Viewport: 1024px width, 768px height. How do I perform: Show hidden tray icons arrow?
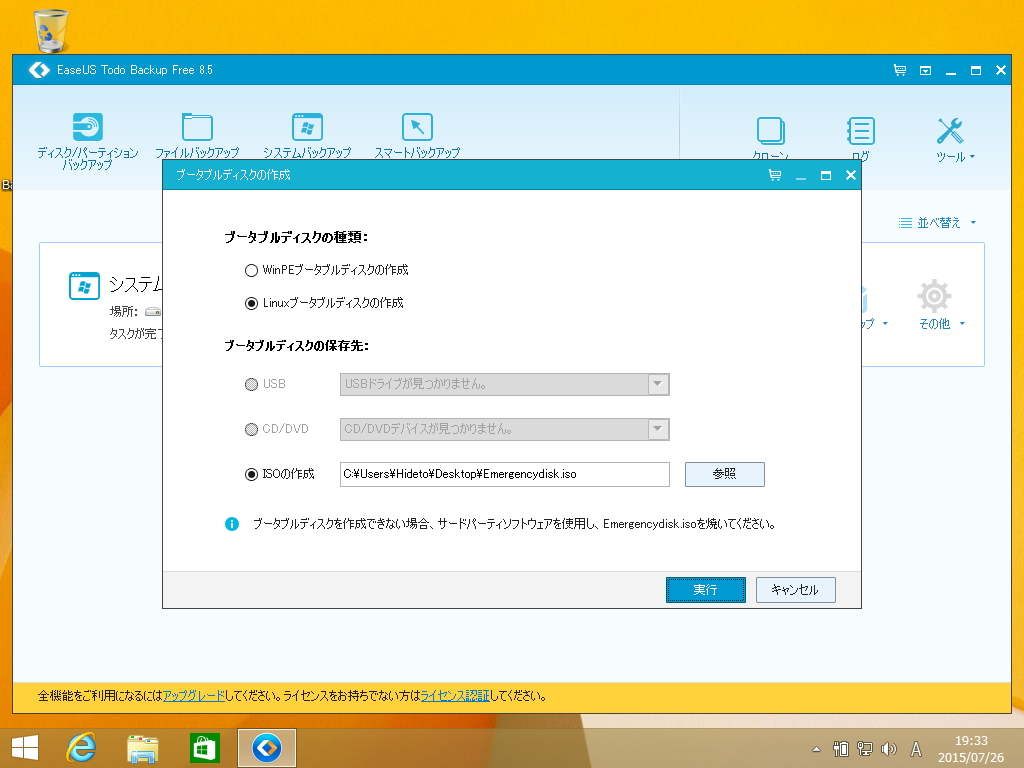coord(816,749)
